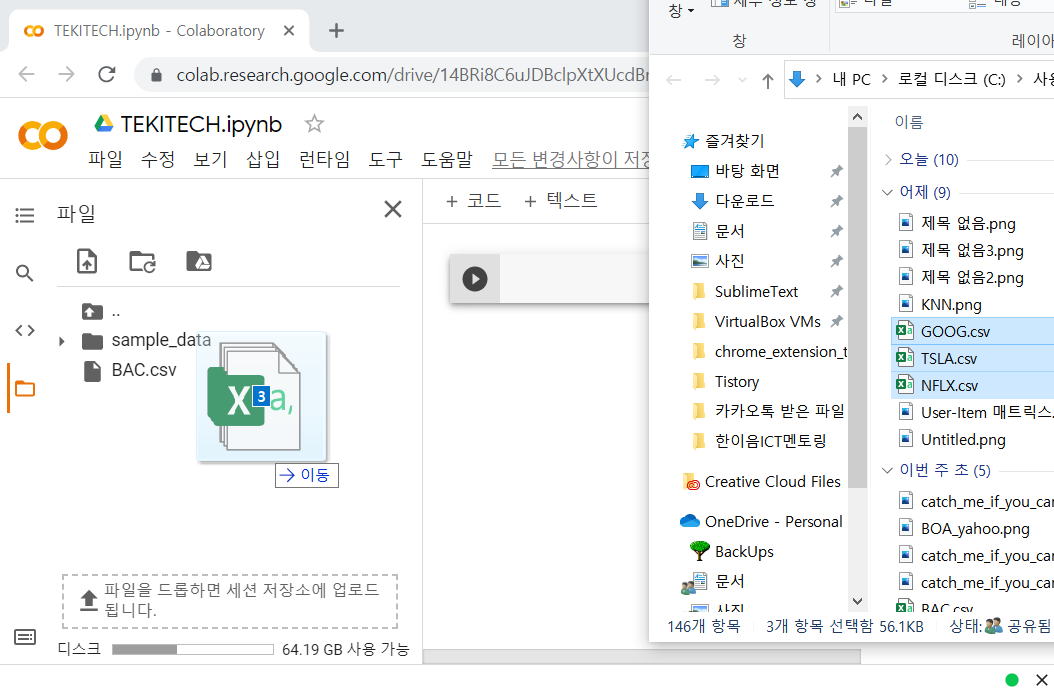Click 로컬 디스크 (C:) breadcrumb
This screenshot has width=1054, height=691.
tap(952, 79)
